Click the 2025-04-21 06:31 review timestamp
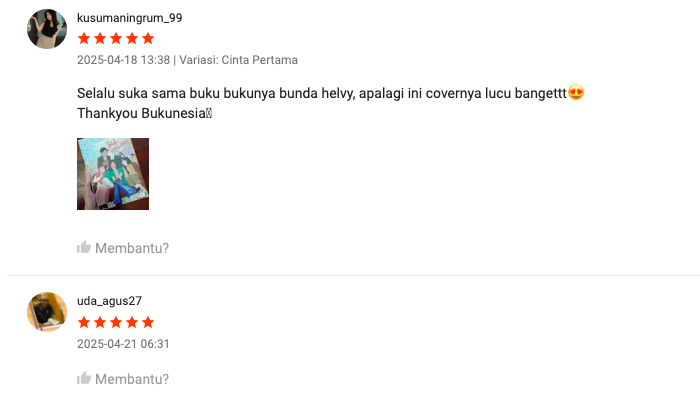Viewport: 700px width, 402px height. (x=123, y=344)
